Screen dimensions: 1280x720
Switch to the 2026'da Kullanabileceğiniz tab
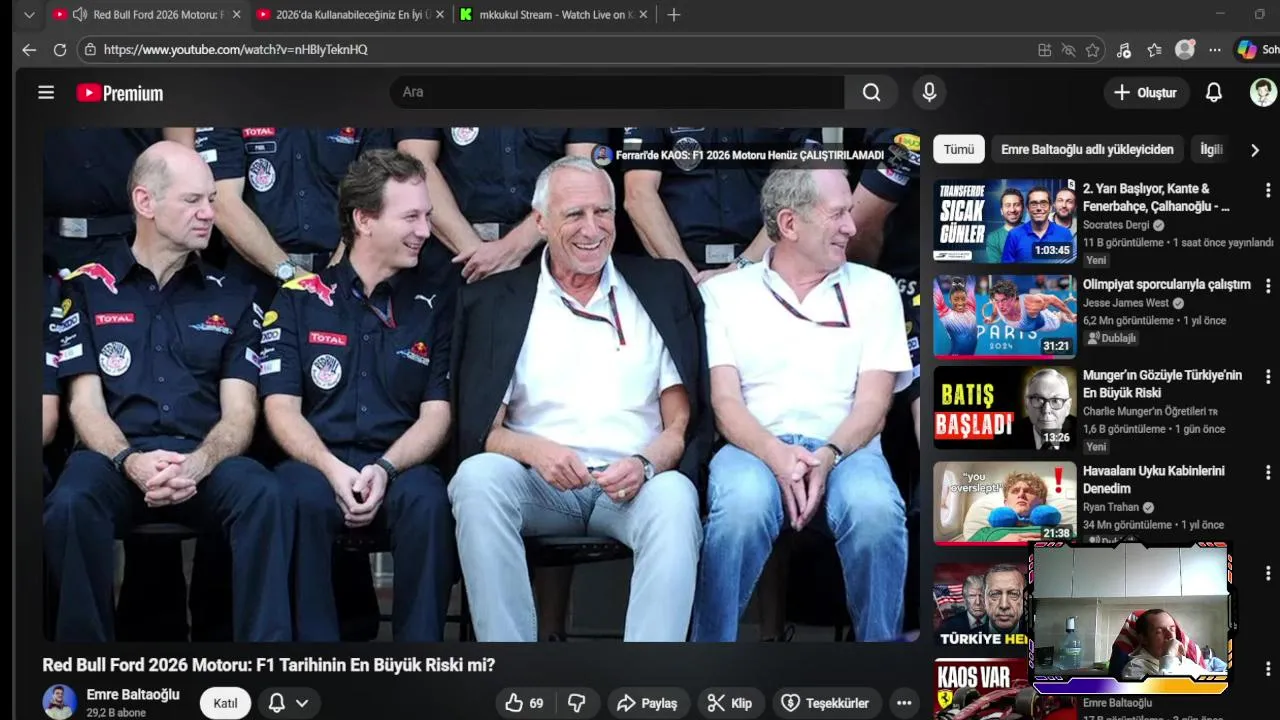tap(348, 14)
